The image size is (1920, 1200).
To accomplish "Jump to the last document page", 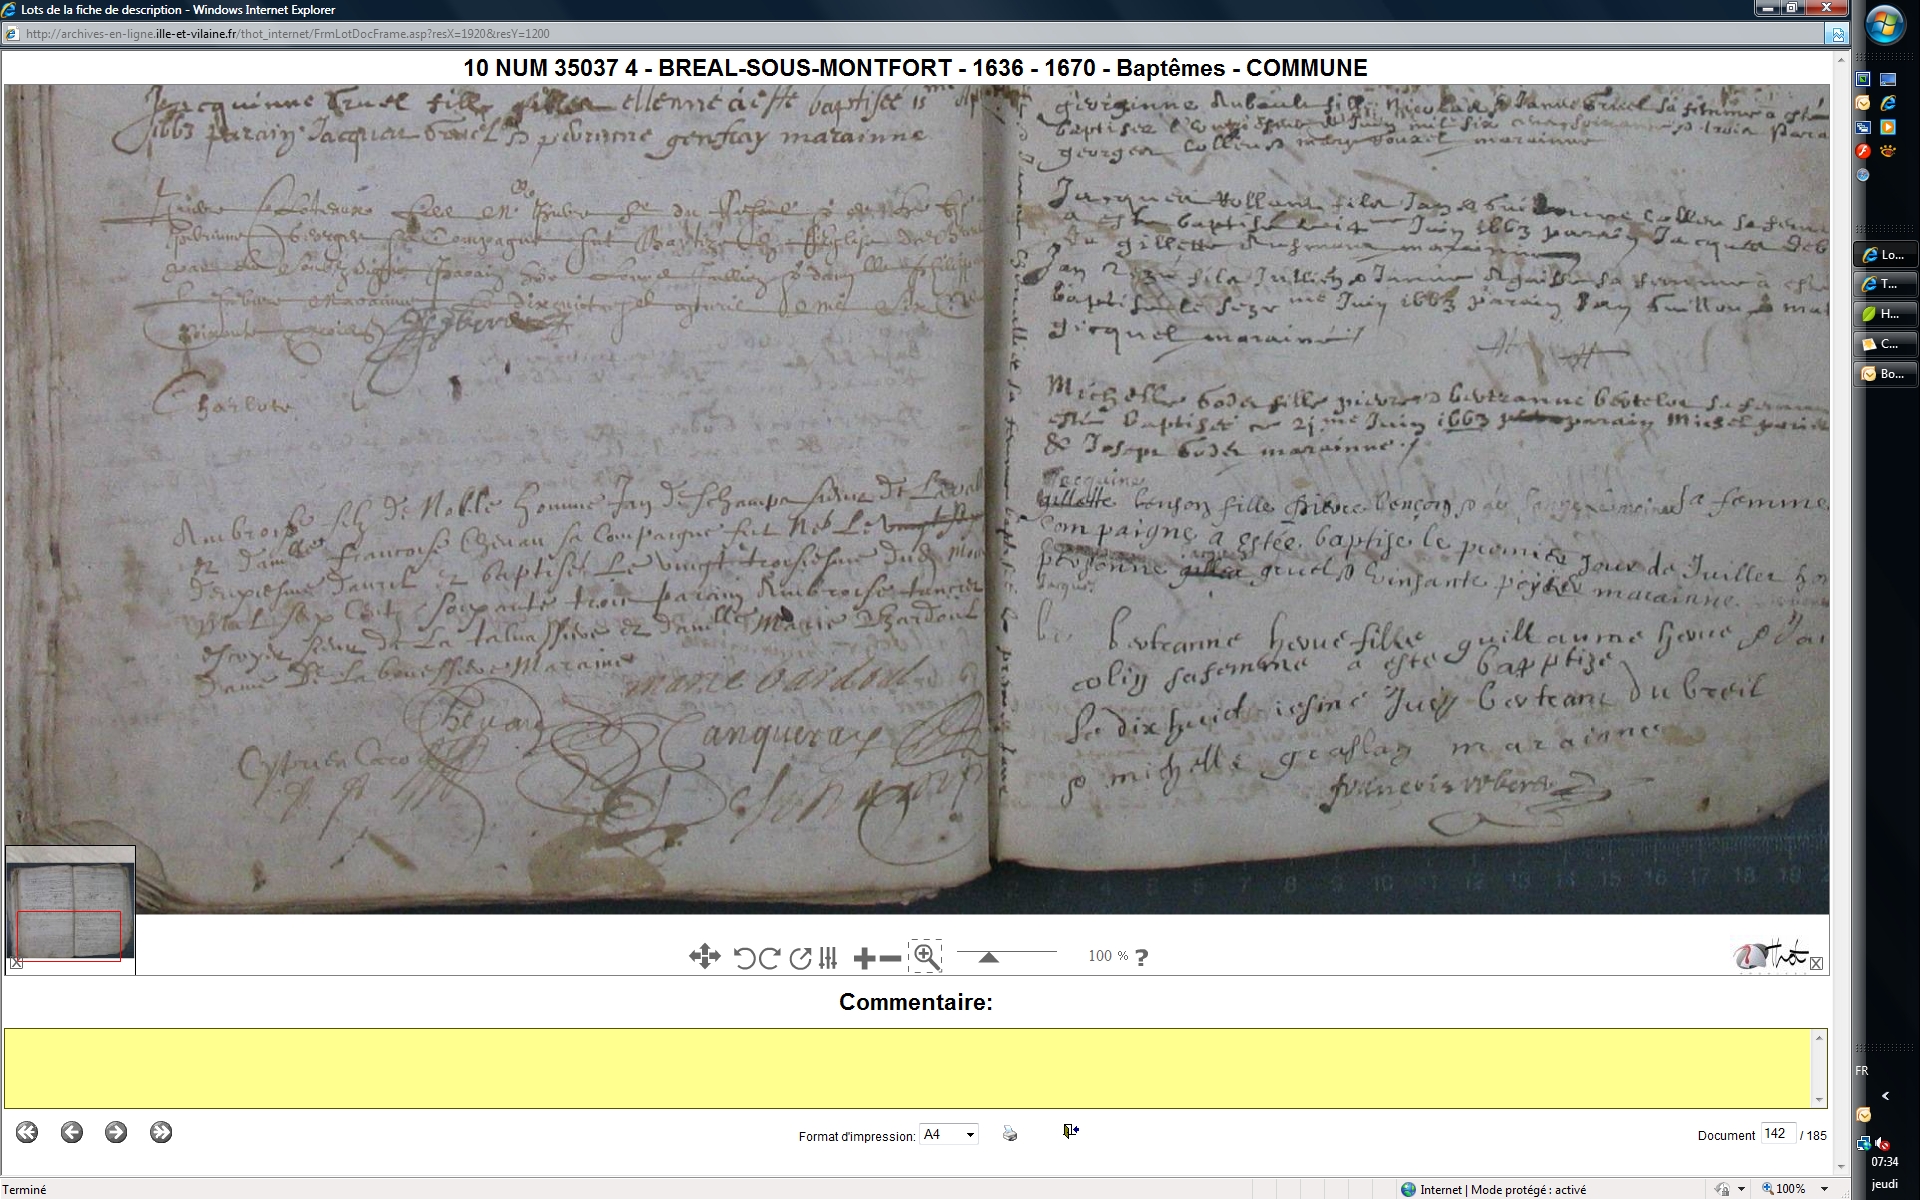I will (161, 1132).
